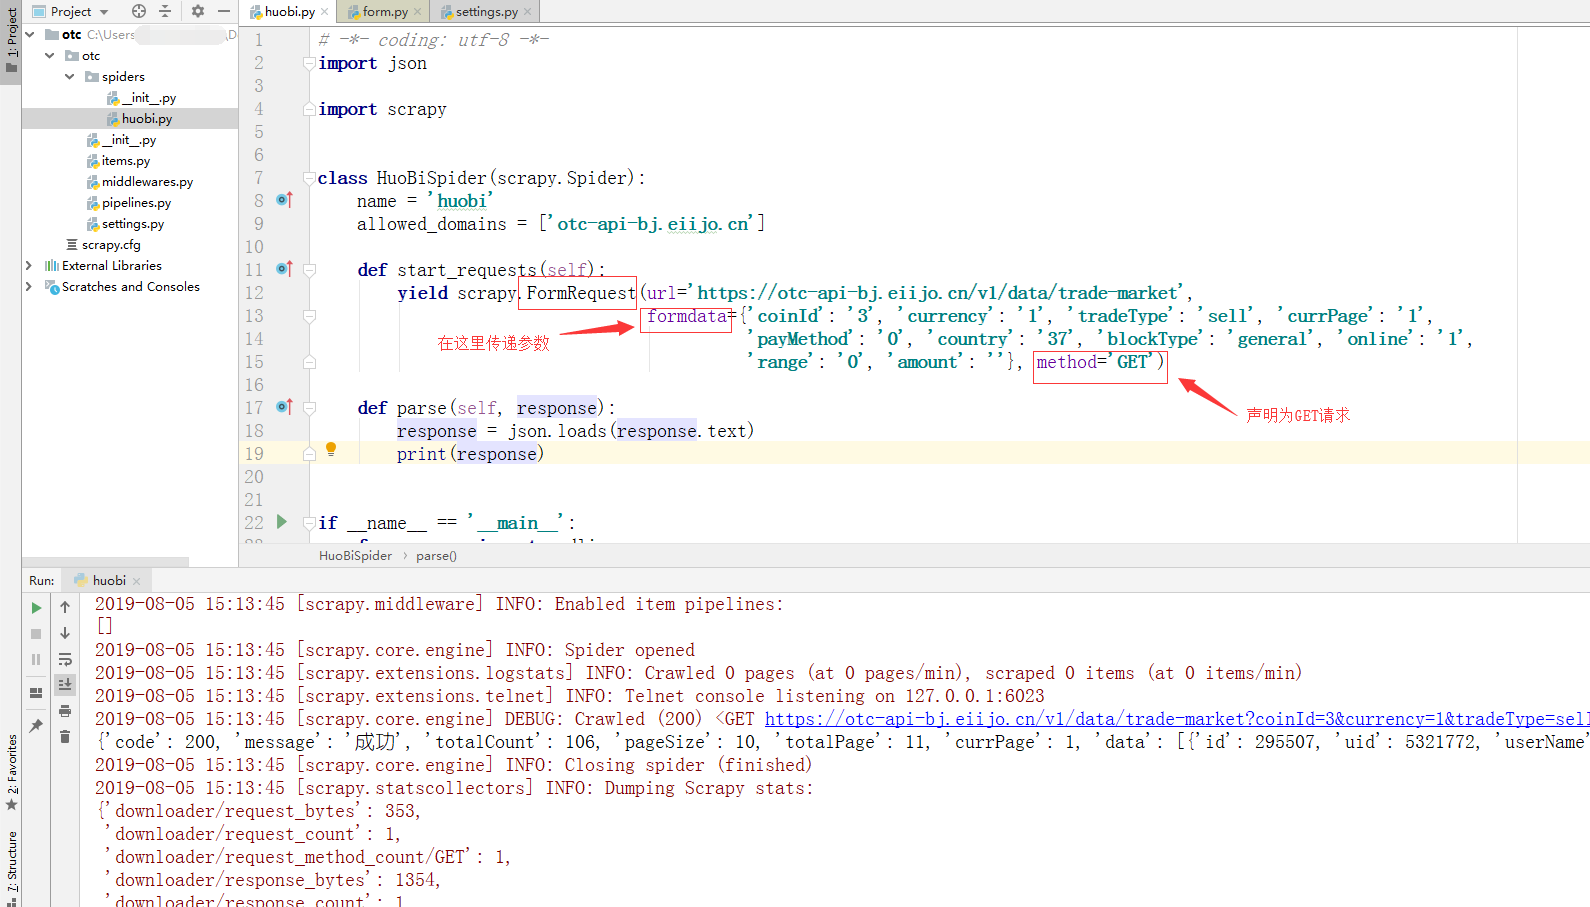Viewport: 1590px width, 907px height.
Task: Toggle soft-wrap in Run console
Action: pos(65,659)
